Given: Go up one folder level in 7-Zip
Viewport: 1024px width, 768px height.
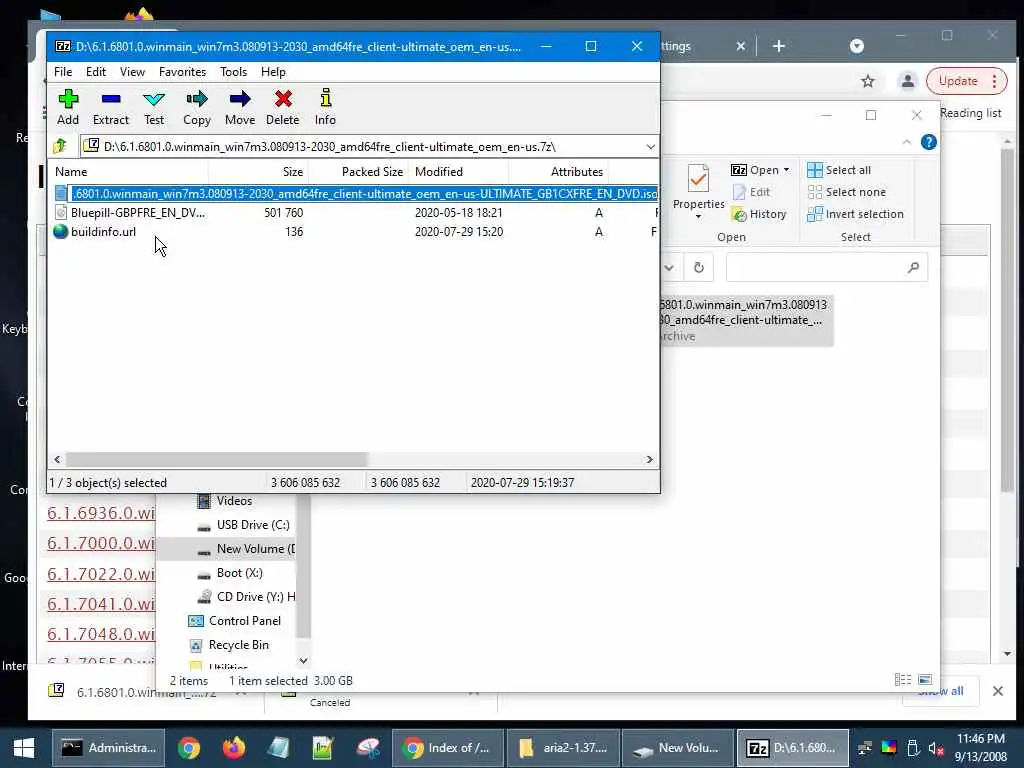Looking at the screenshot, I should (x=61, y=146).
